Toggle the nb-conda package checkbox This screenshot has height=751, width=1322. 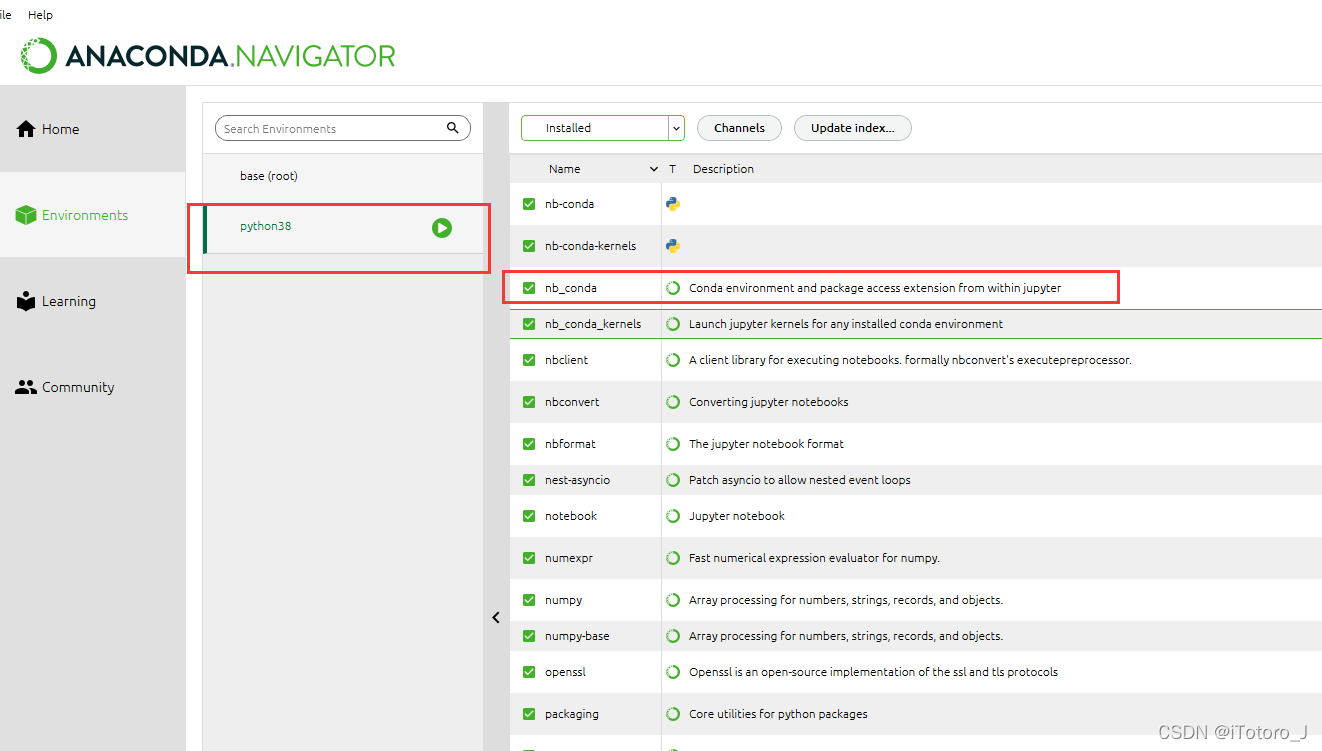529,204
